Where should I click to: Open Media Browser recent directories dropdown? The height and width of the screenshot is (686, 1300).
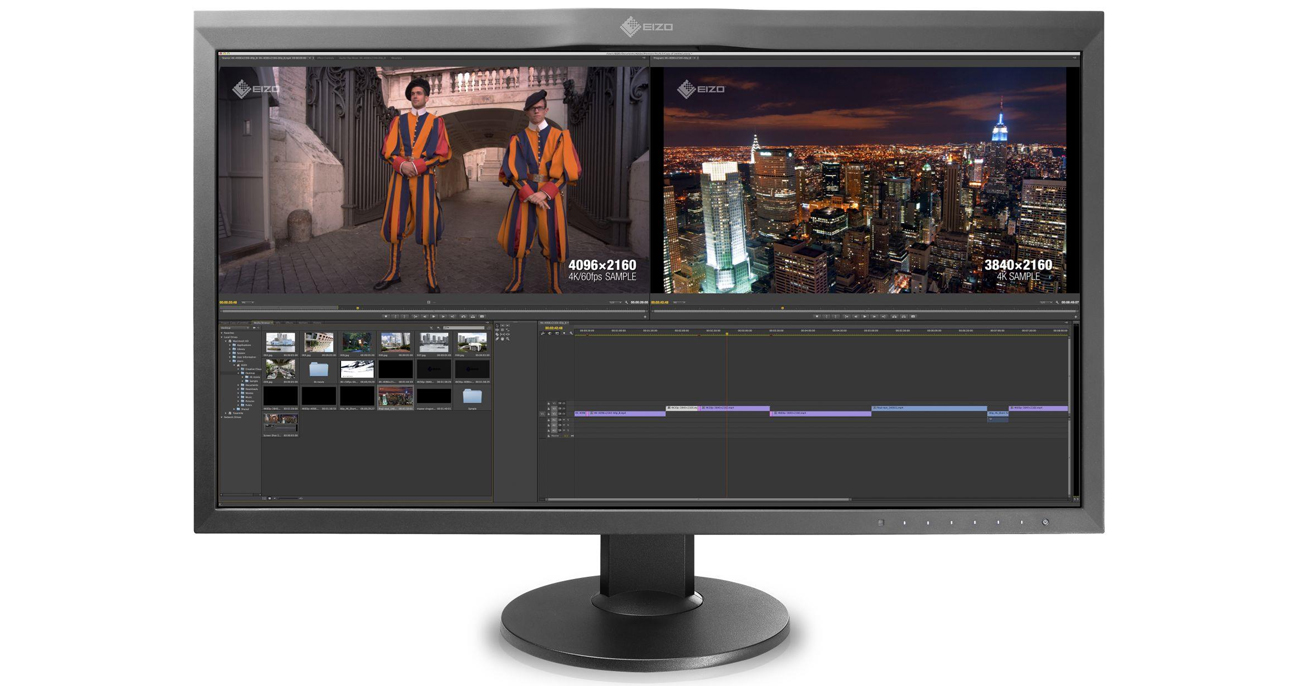235,328
